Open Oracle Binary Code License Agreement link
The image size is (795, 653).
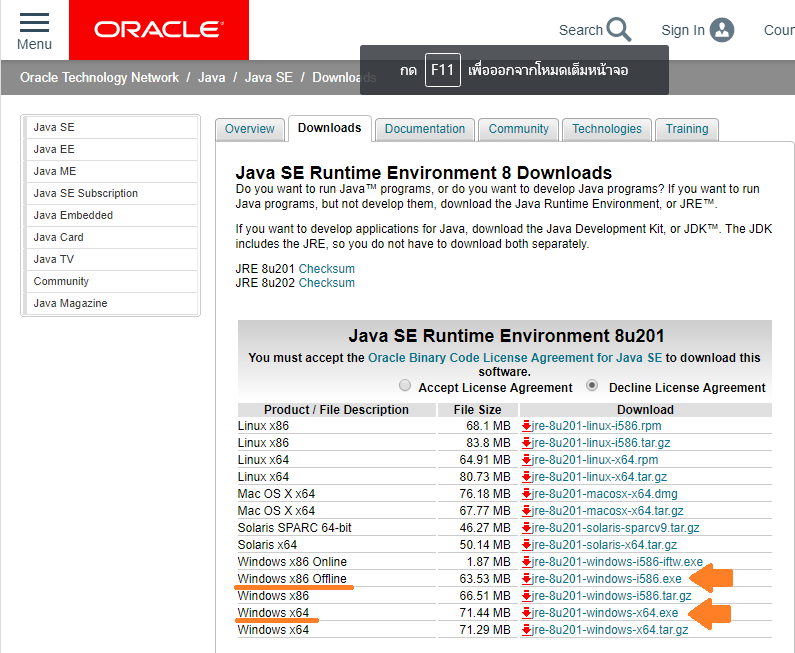pyautogui.click(x=515, y=357)
